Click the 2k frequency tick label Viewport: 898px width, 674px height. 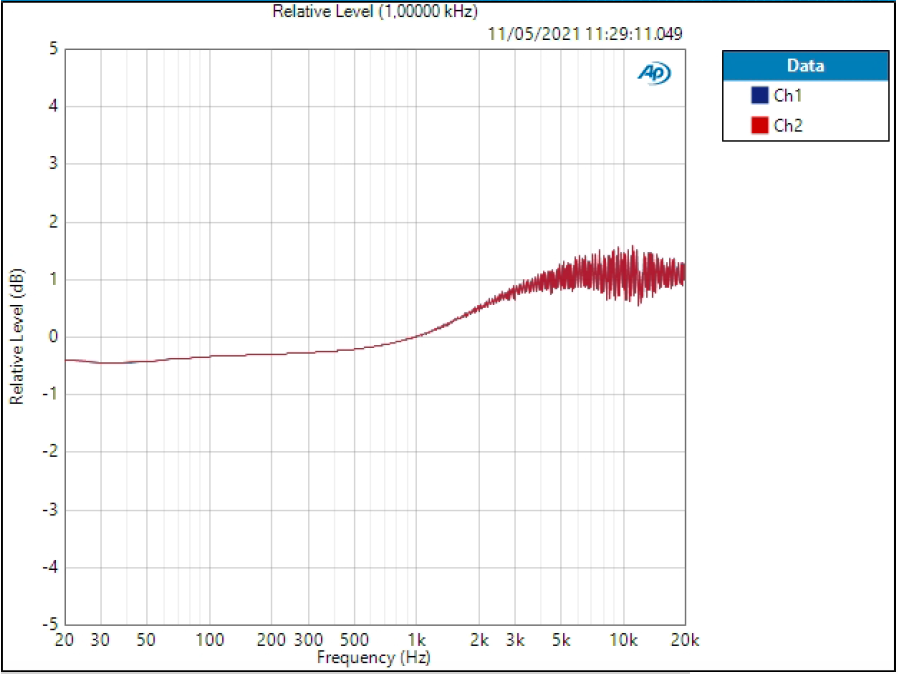click(x=479, y=639)
